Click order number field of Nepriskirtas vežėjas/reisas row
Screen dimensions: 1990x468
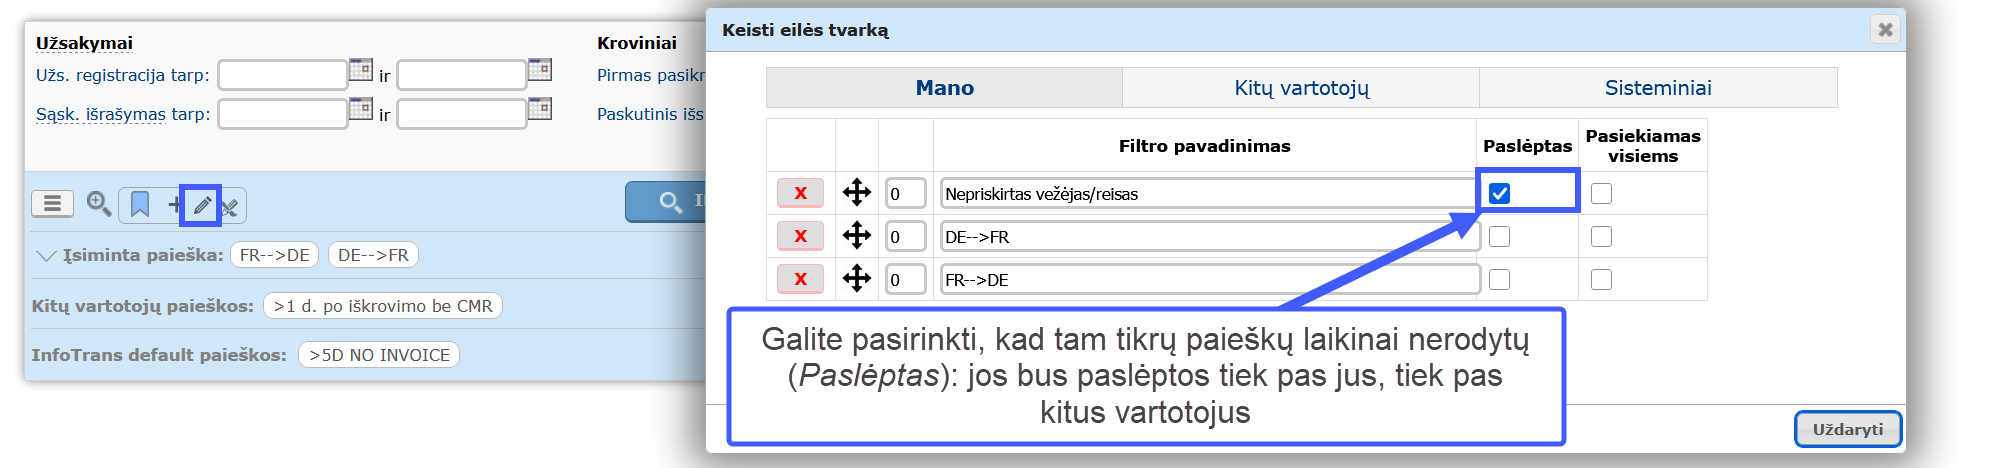(x=905, y=193)
